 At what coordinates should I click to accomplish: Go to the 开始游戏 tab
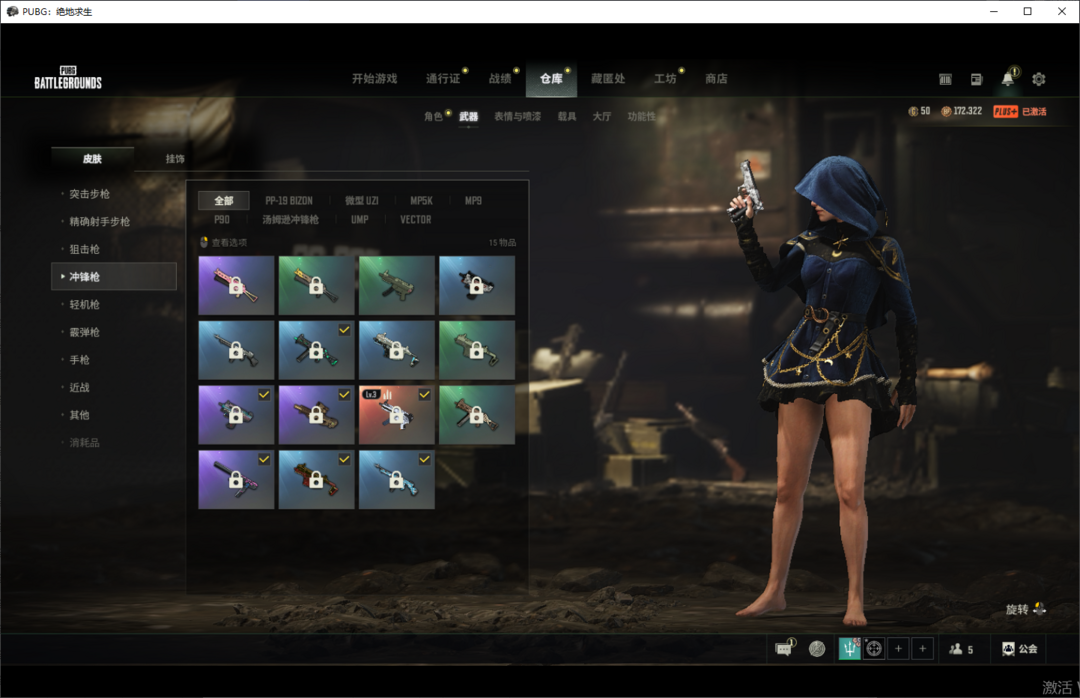coord(375,79)
